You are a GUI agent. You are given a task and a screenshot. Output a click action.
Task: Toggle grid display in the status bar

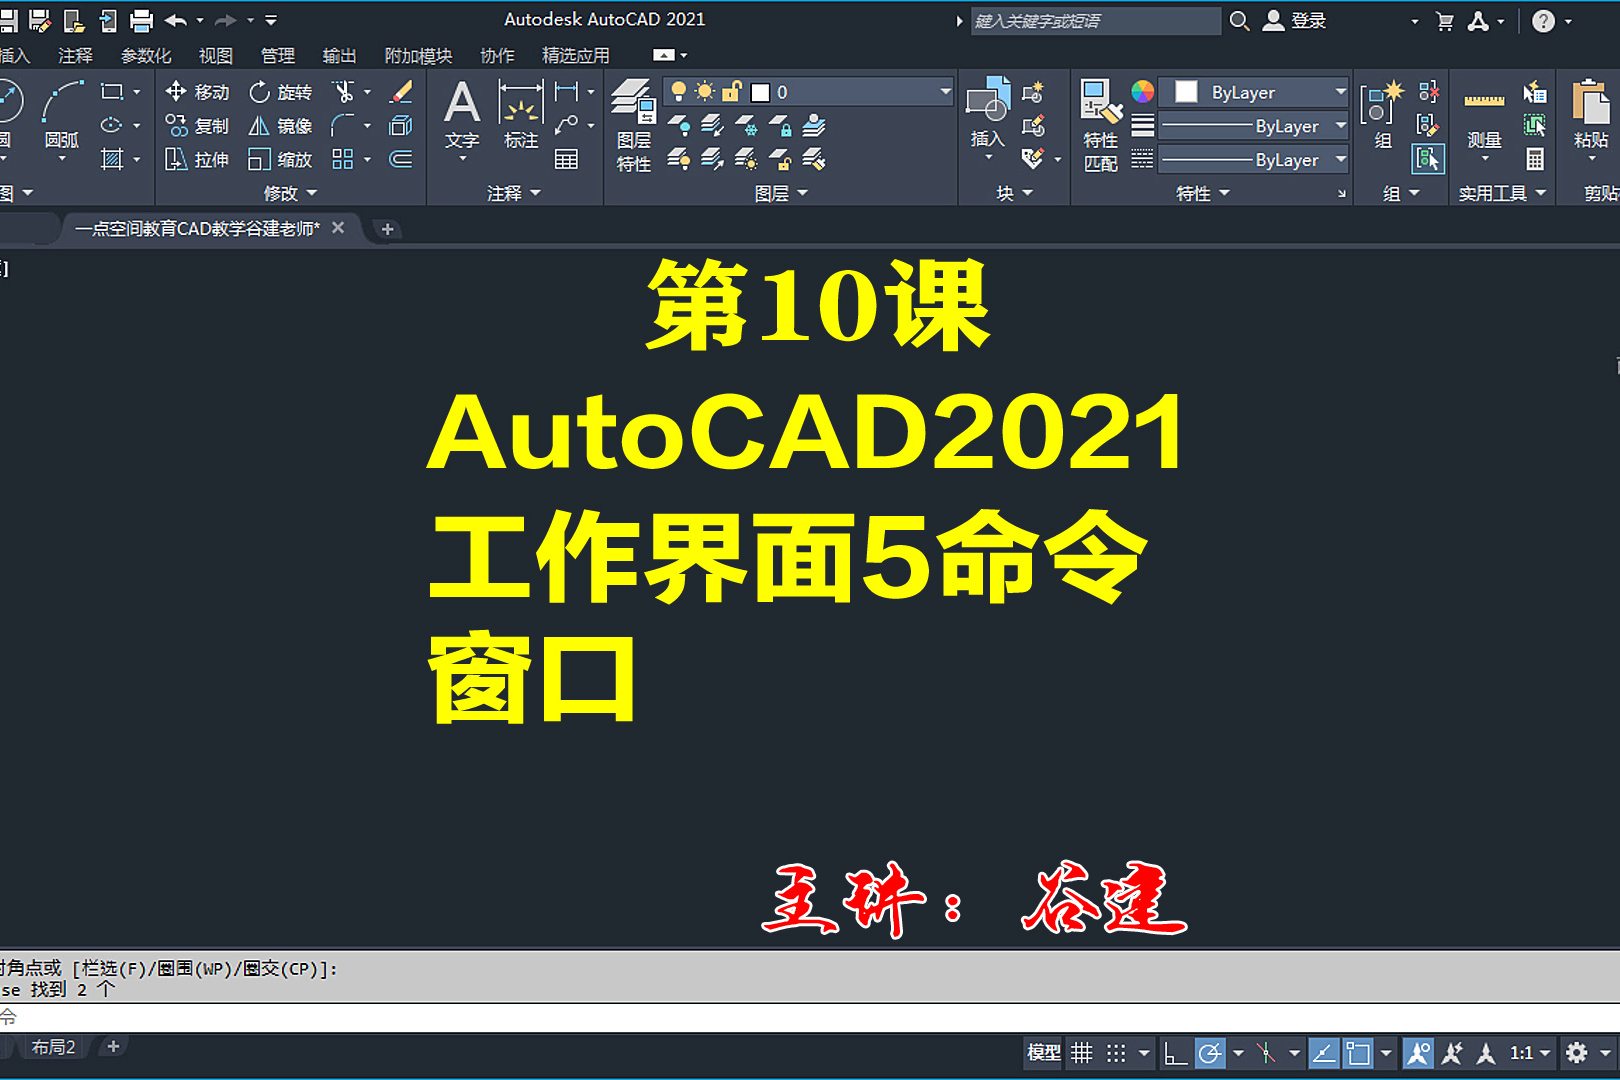[x=1083, y=1052]
